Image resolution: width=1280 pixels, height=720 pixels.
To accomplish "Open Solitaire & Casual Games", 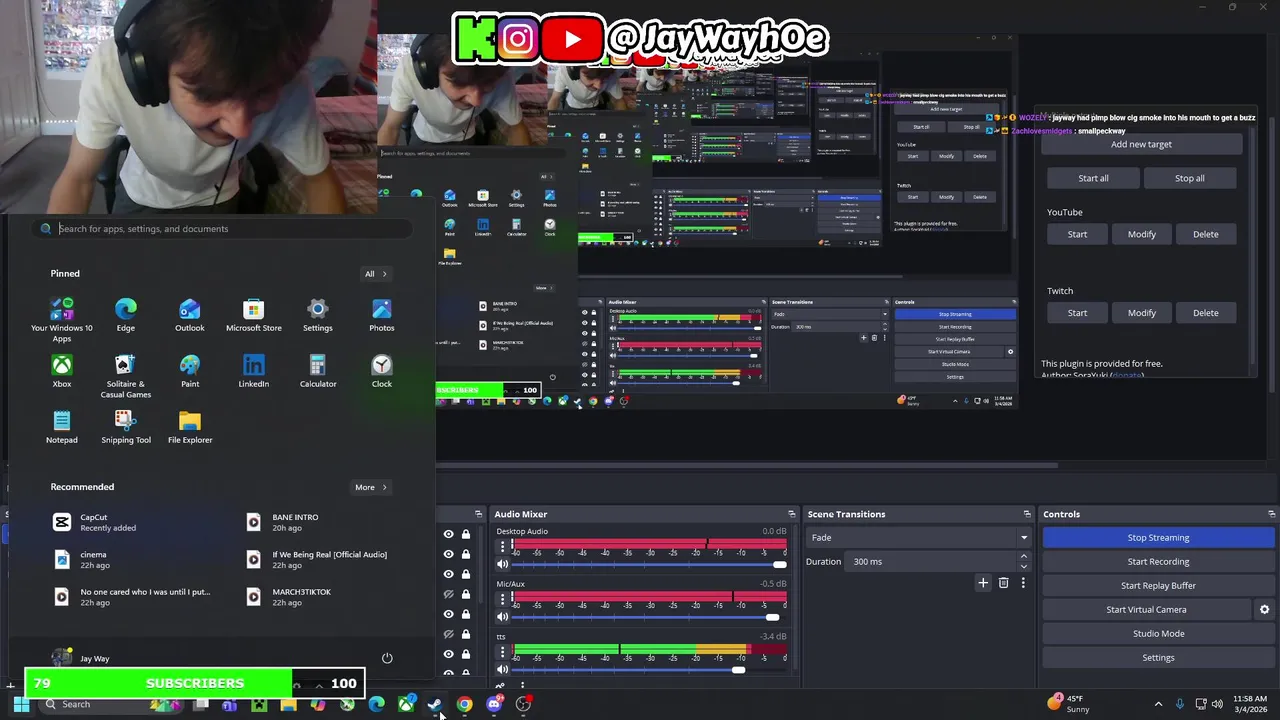I will (x=126, y=376).
